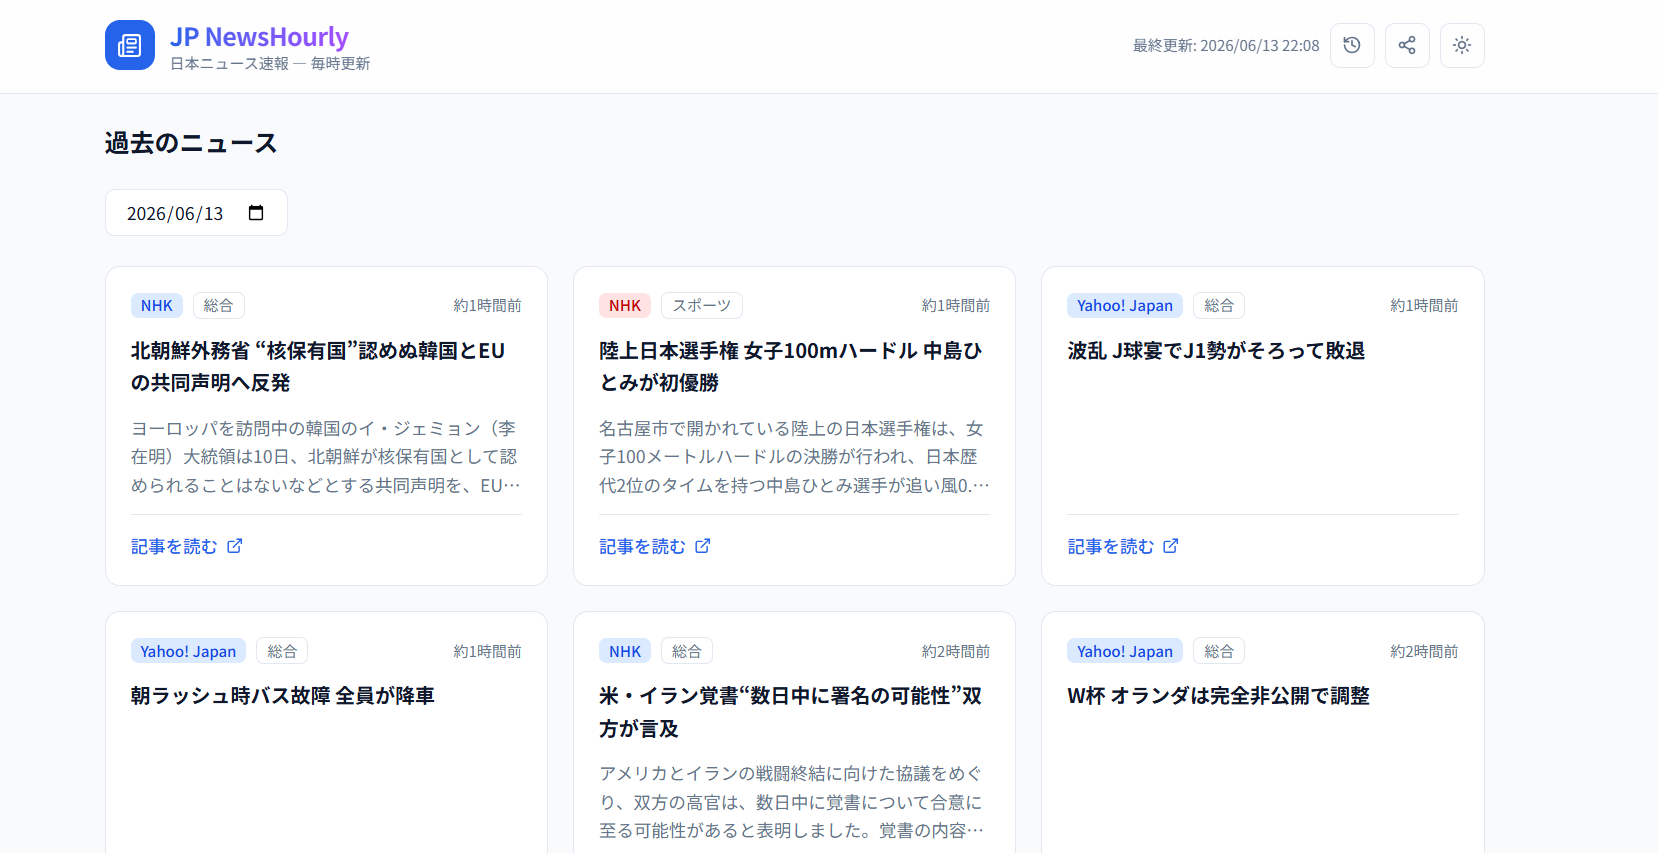Viewport: 1658px width, 853px height.
Task: Open 記事を読む link for 北朝鮮外務省 article
Action: [x=187, y=546]
